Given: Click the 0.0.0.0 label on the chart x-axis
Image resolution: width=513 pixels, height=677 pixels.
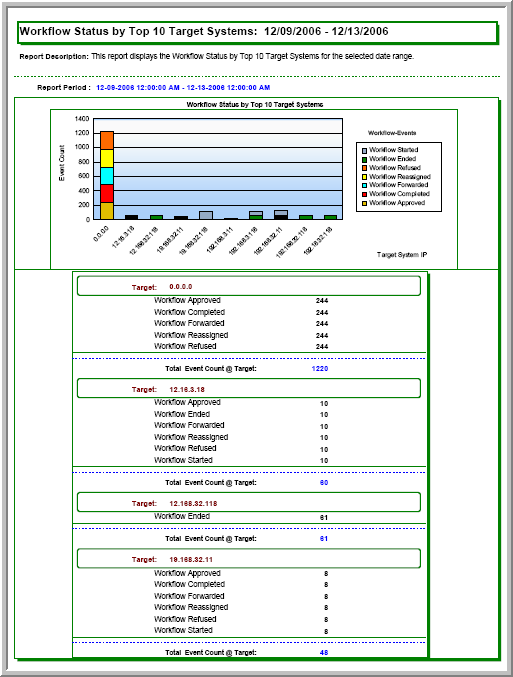Looking at the screenshot, I should pyautogui.click(x=101, y=233).
